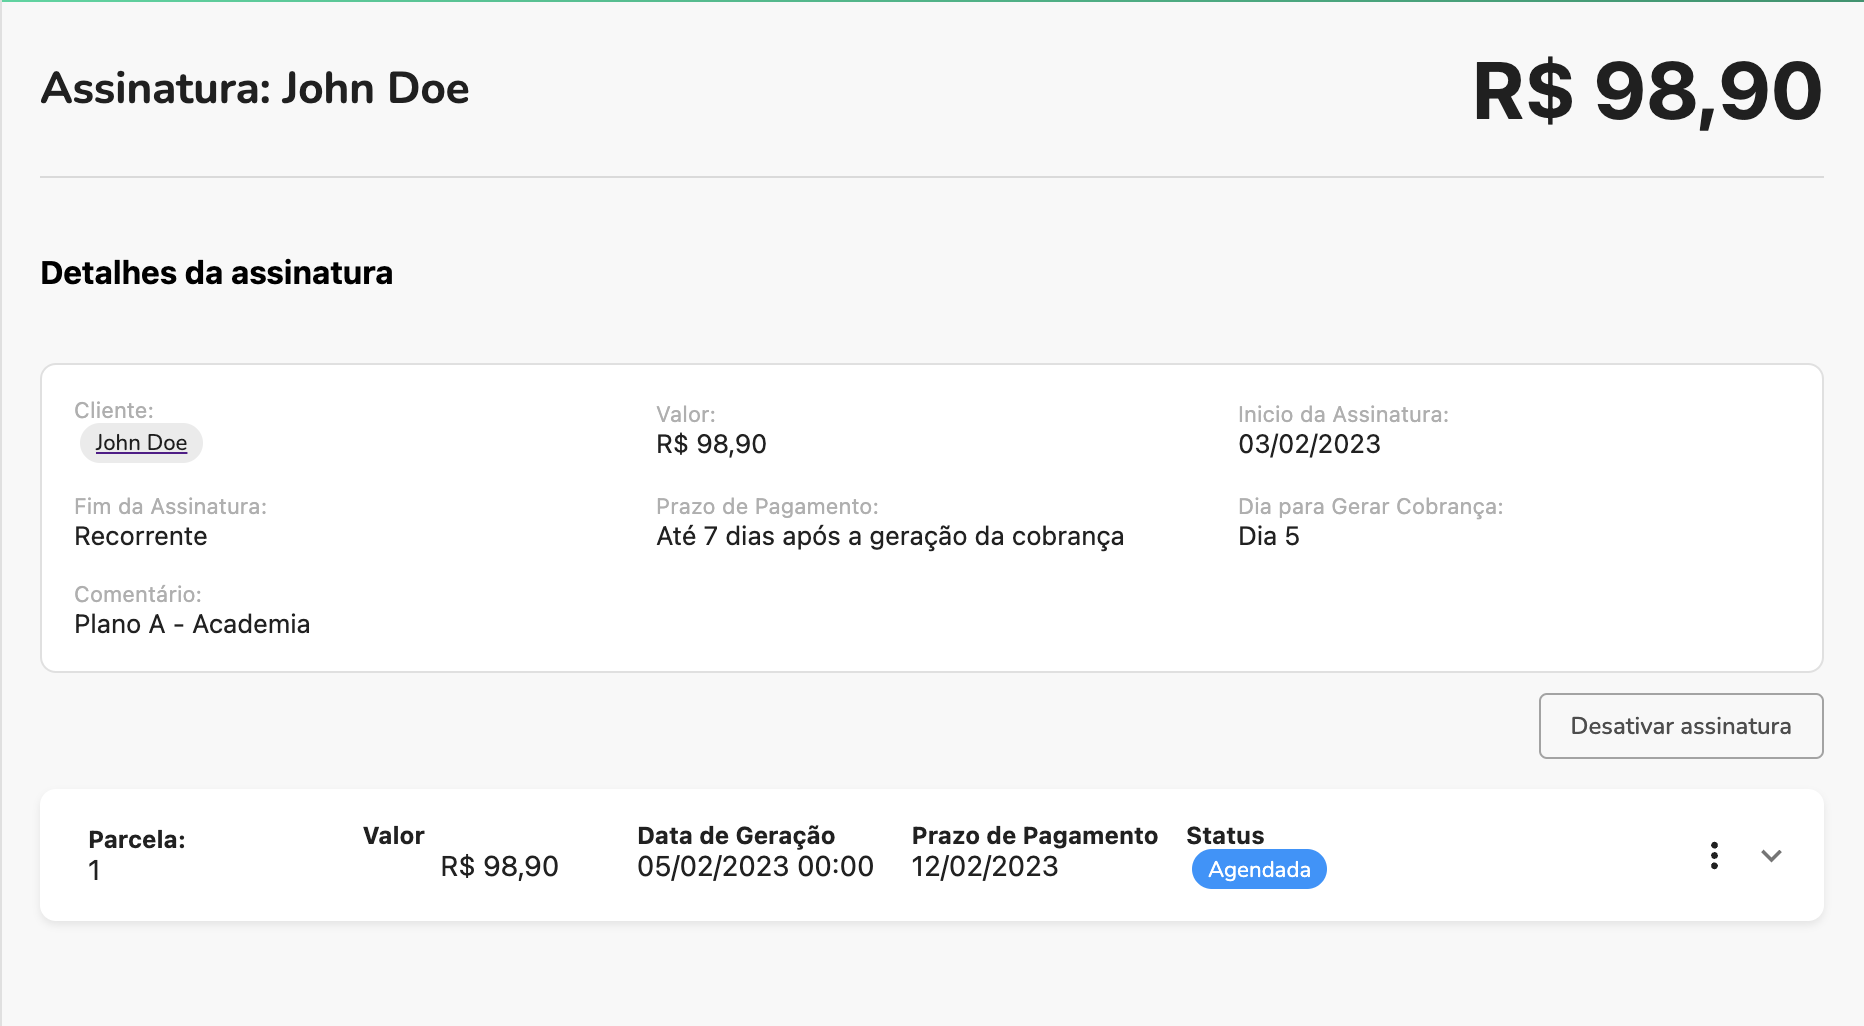Screen dimensions: 1864x1026
Task: Click the Até 7 dias após payment term text
Action: tap(889, 536)
